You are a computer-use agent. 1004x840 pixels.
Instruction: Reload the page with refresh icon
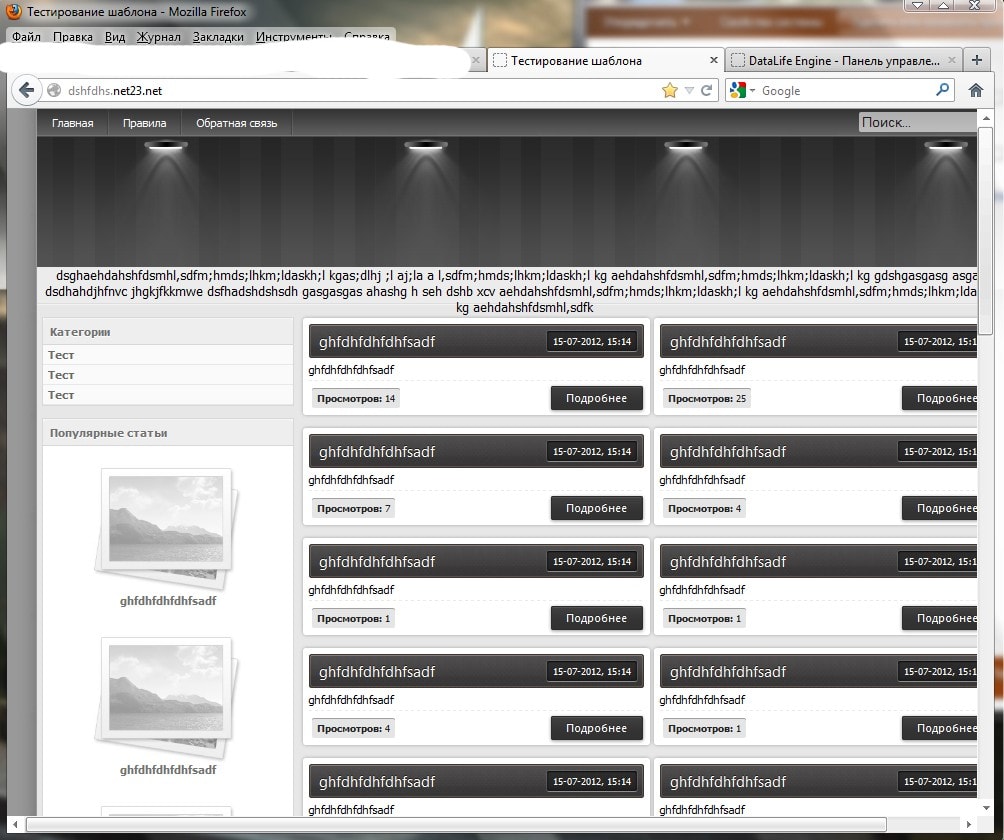706,90
